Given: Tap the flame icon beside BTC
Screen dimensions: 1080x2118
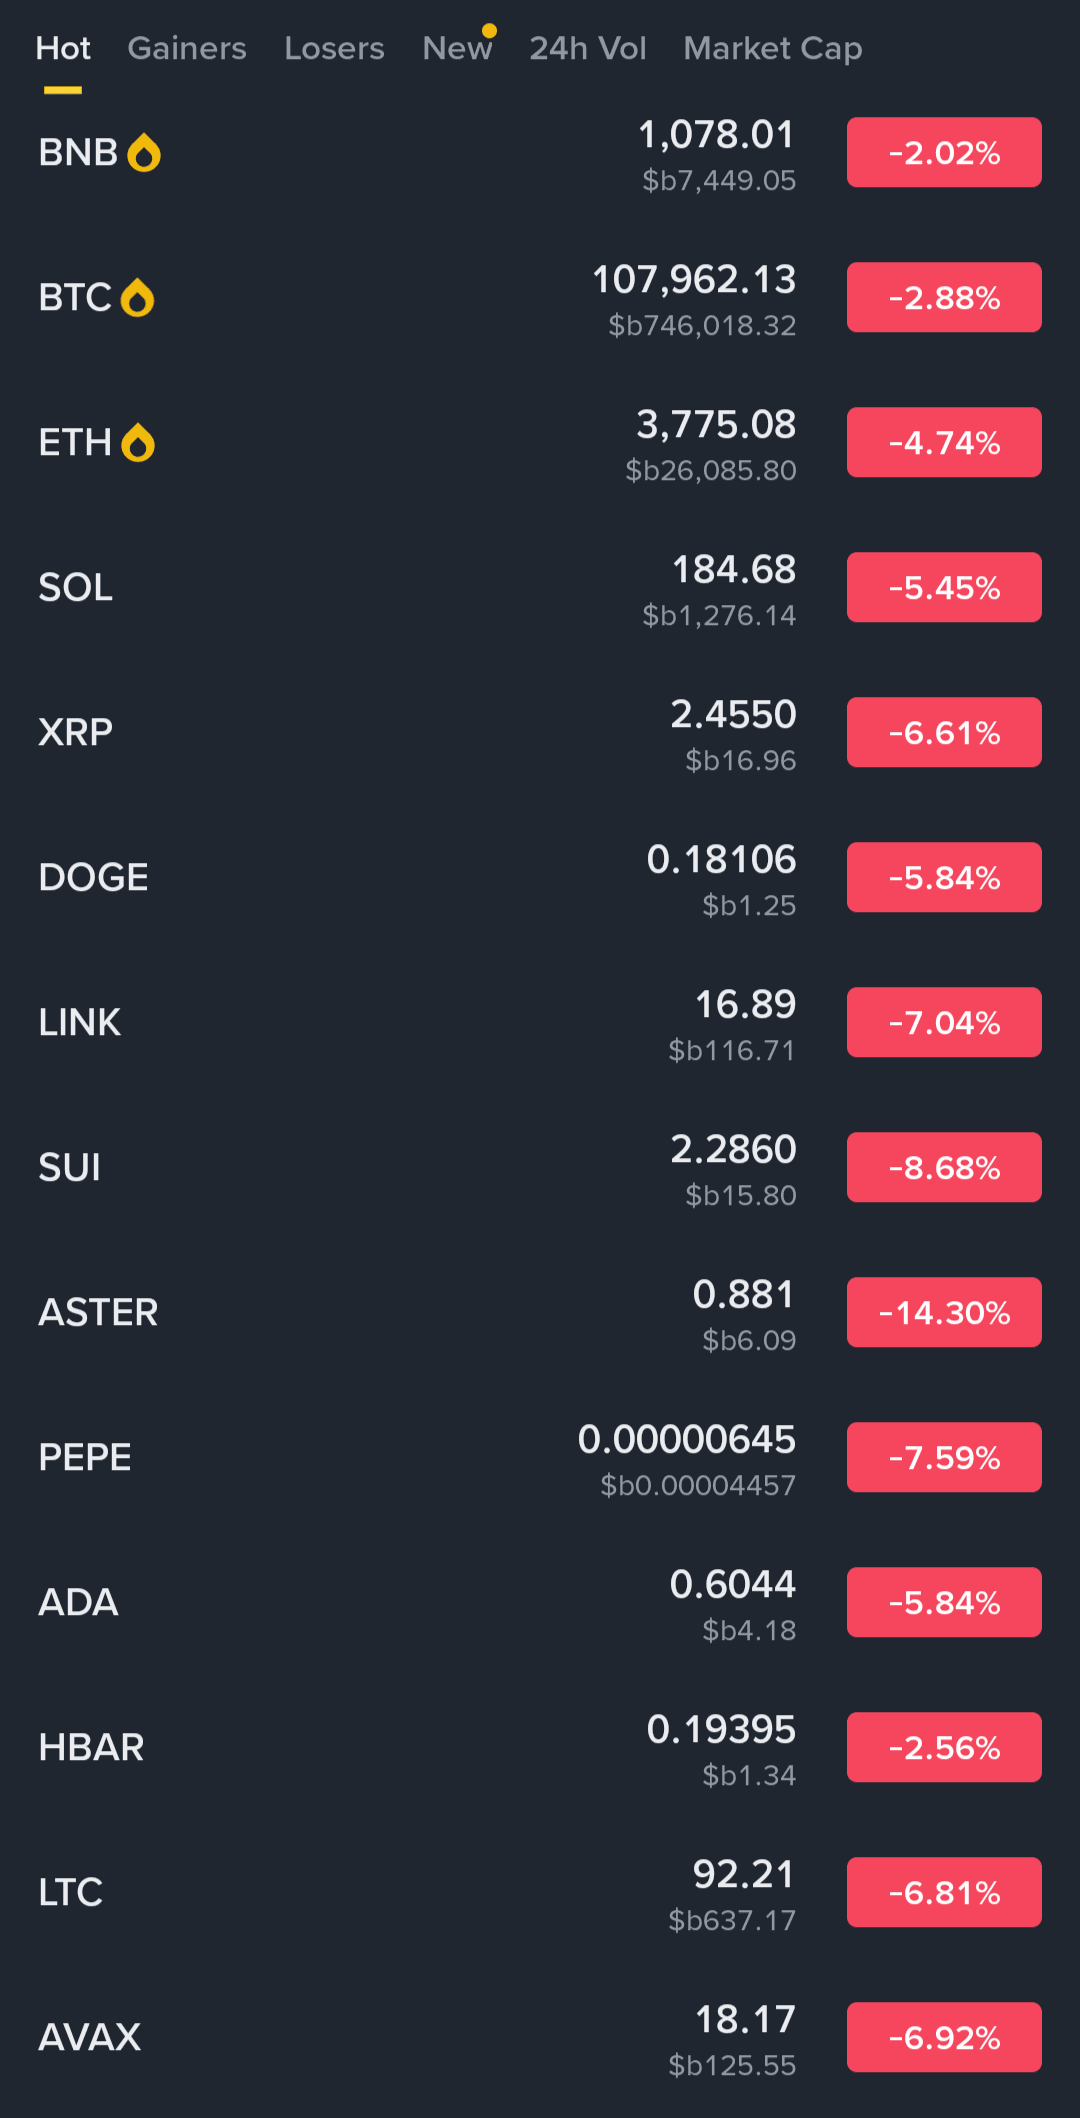Looking at the screenshot, I should pyautogui.click(x=137, y=298).
